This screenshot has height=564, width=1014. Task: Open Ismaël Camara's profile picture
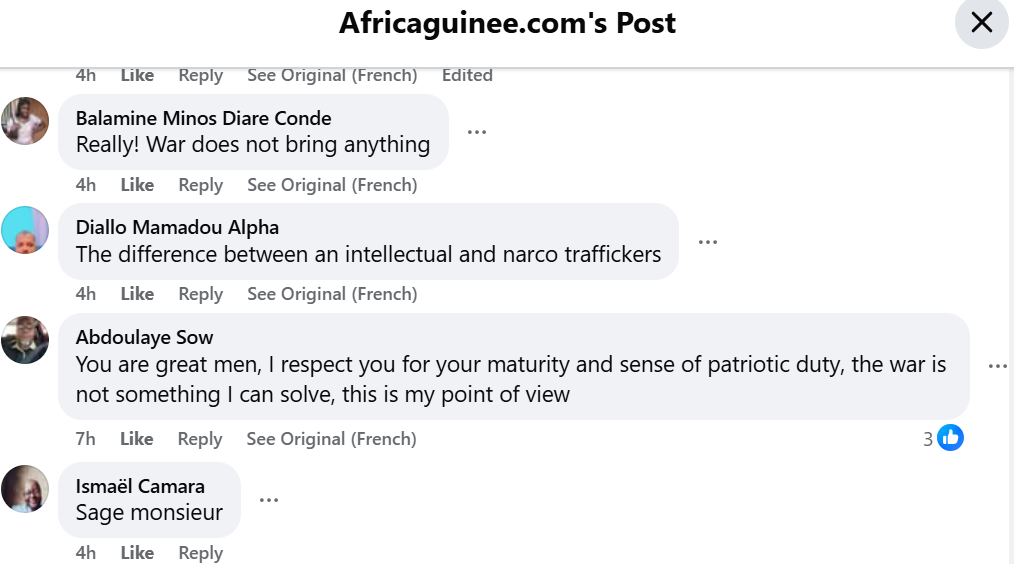pyautogui.click(x=25, y=489)
